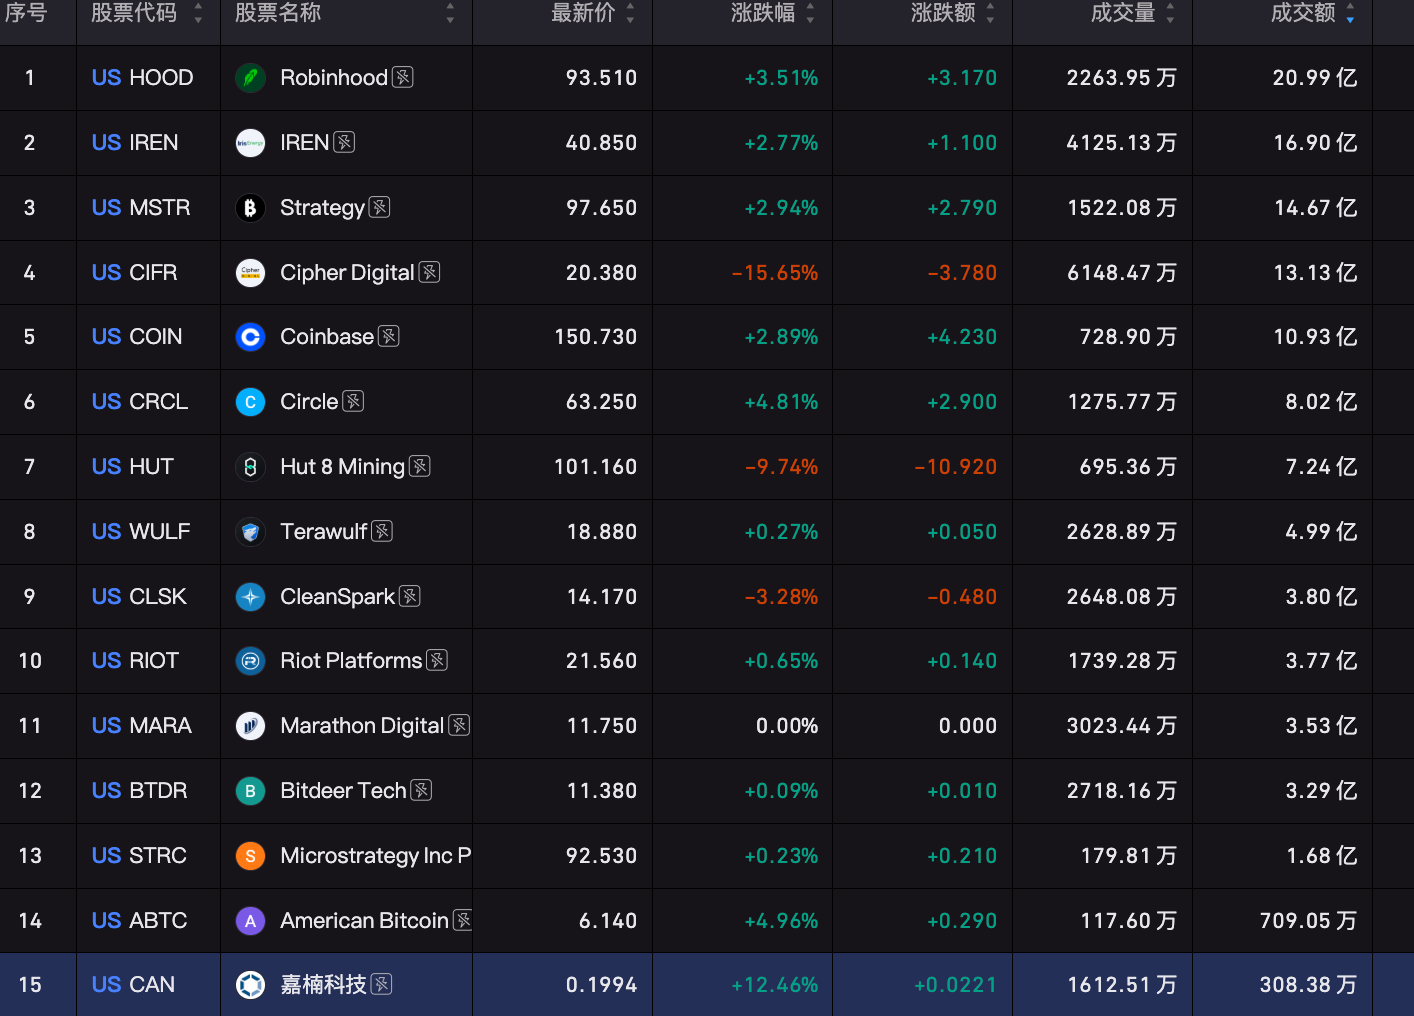Open the US CAN stock code
Image resolution: width=1414 pixels, height=1016 pixels.
point(133,985)
